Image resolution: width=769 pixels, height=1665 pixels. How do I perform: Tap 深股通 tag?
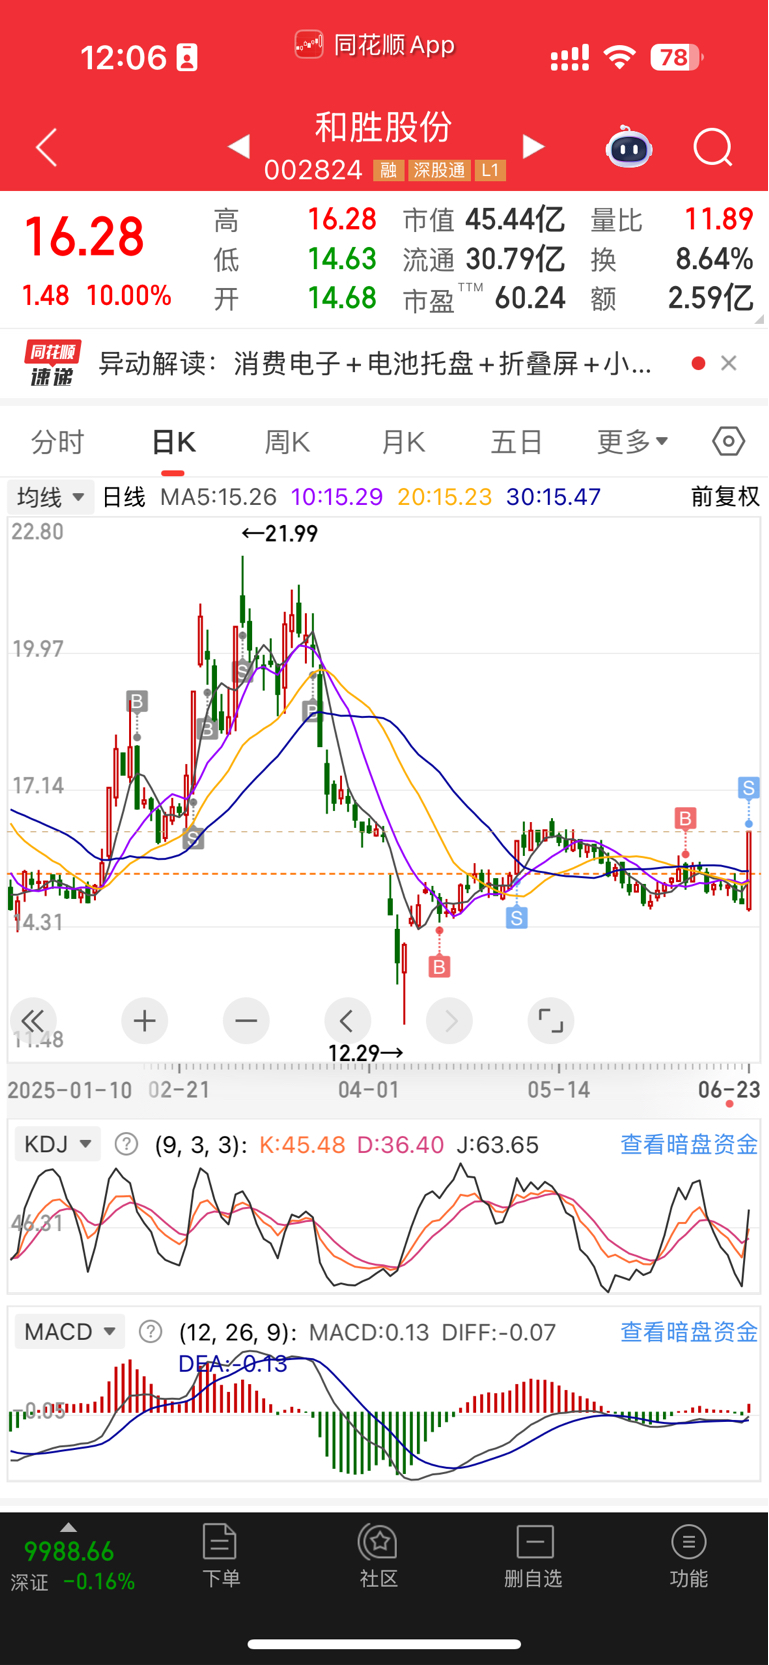coord(440,171)
